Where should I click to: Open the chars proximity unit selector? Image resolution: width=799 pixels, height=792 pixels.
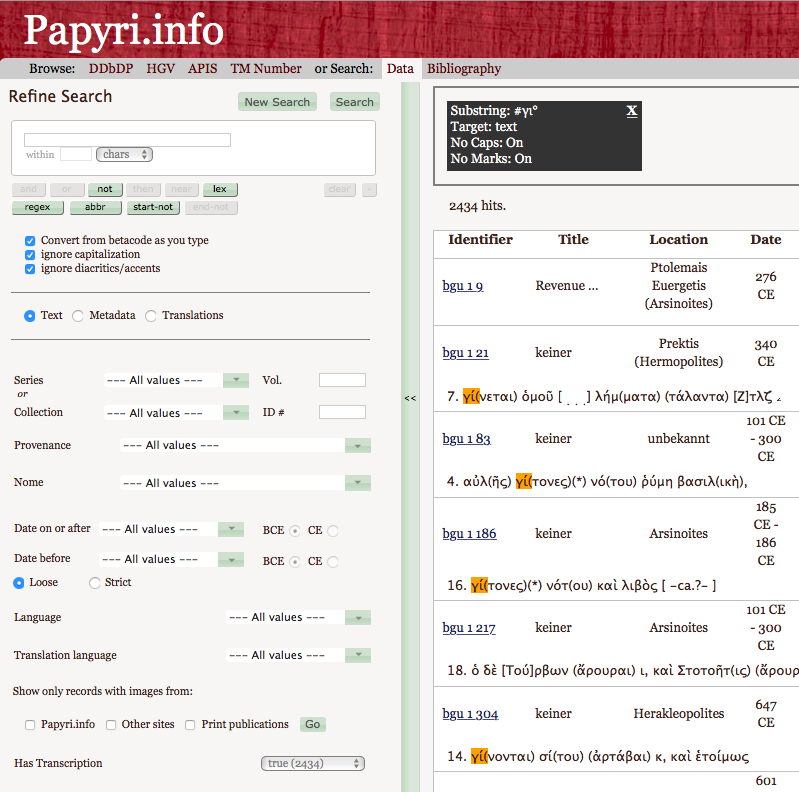[124, 154]
